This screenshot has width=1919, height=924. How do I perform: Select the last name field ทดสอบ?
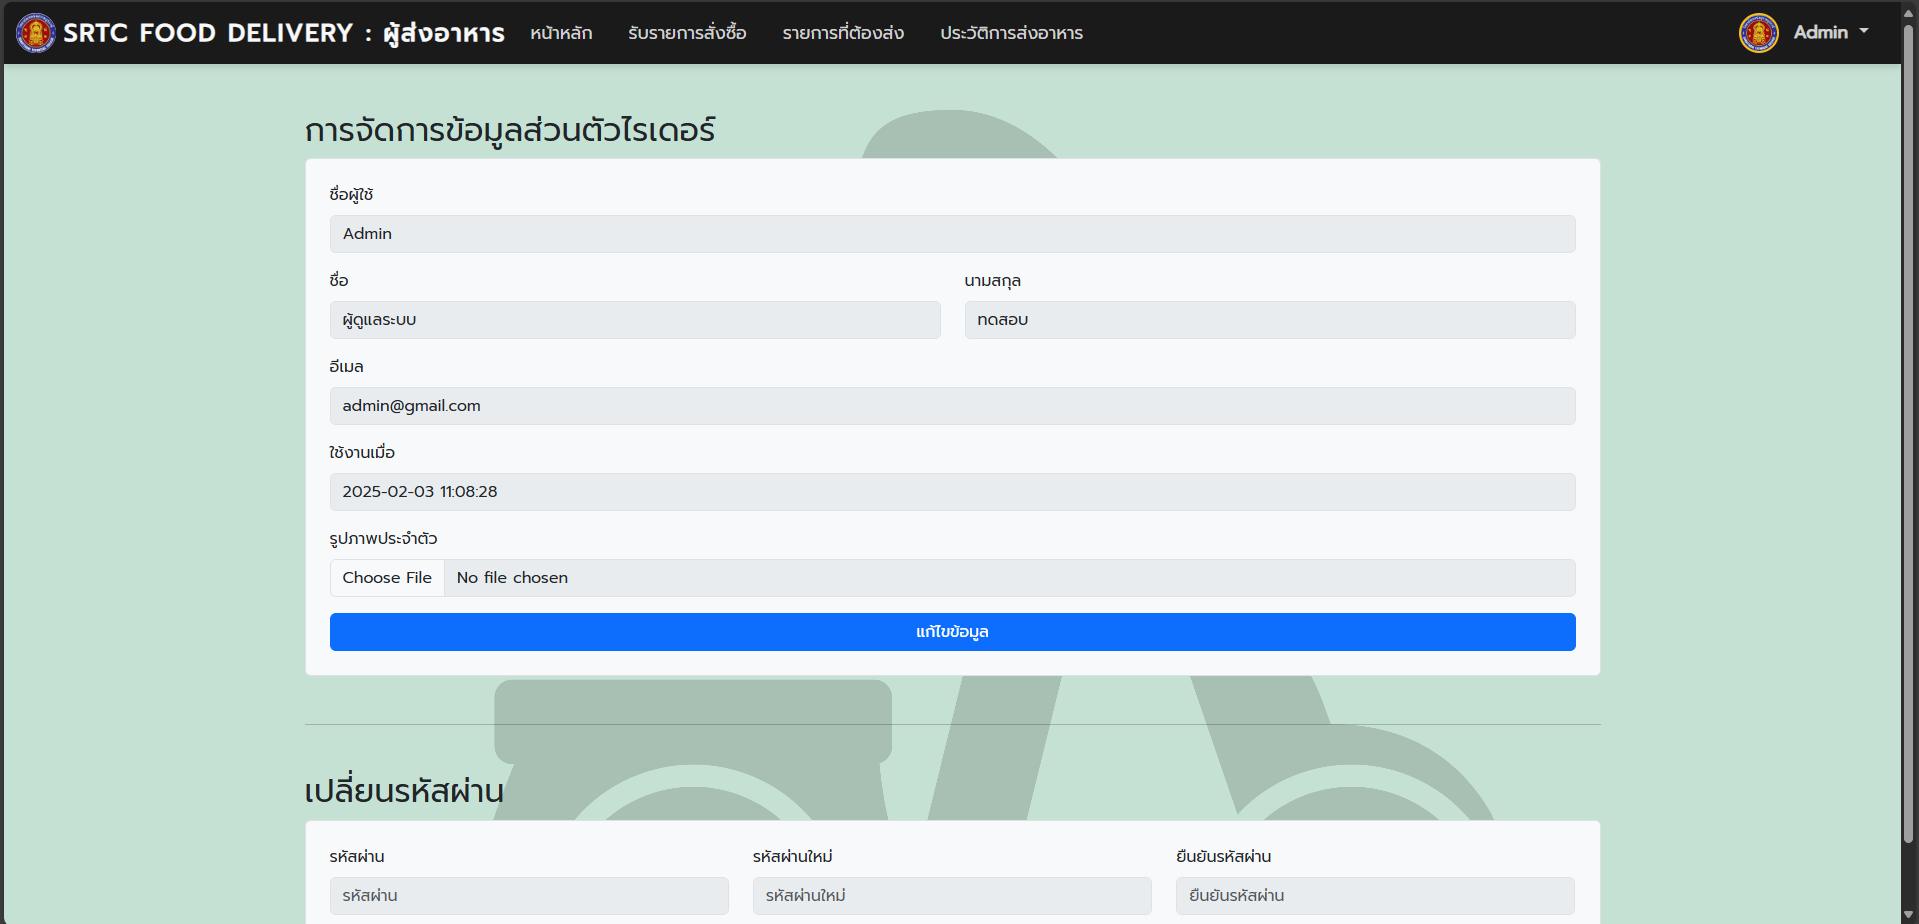(x=1269, y=320)
